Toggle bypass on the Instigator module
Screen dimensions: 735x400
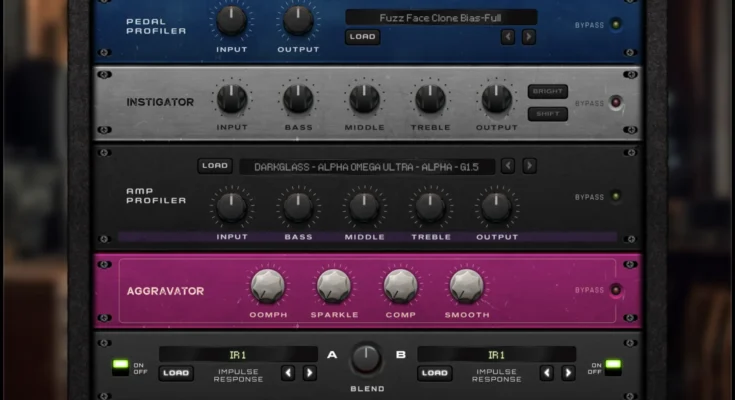pos(616,102)
